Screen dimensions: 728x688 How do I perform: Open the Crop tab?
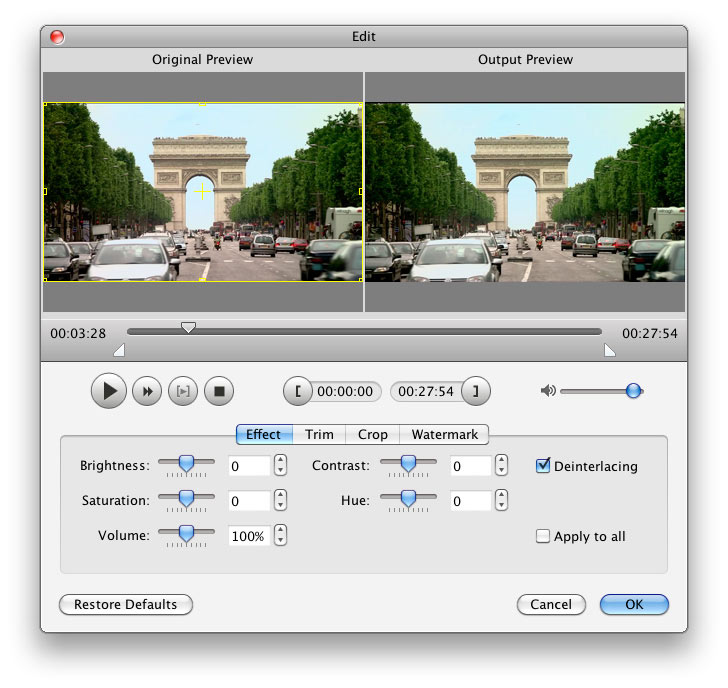coord(372,435)
